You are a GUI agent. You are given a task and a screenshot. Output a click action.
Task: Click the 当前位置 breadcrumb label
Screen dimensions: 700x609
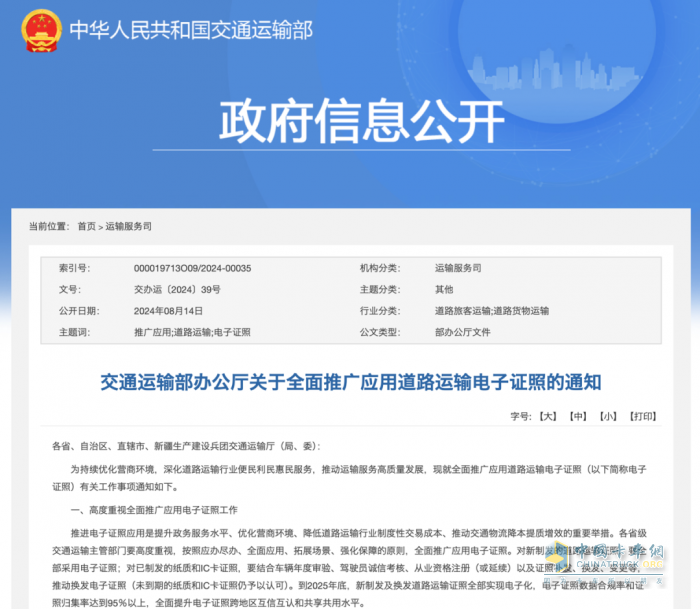coord(49,226)
